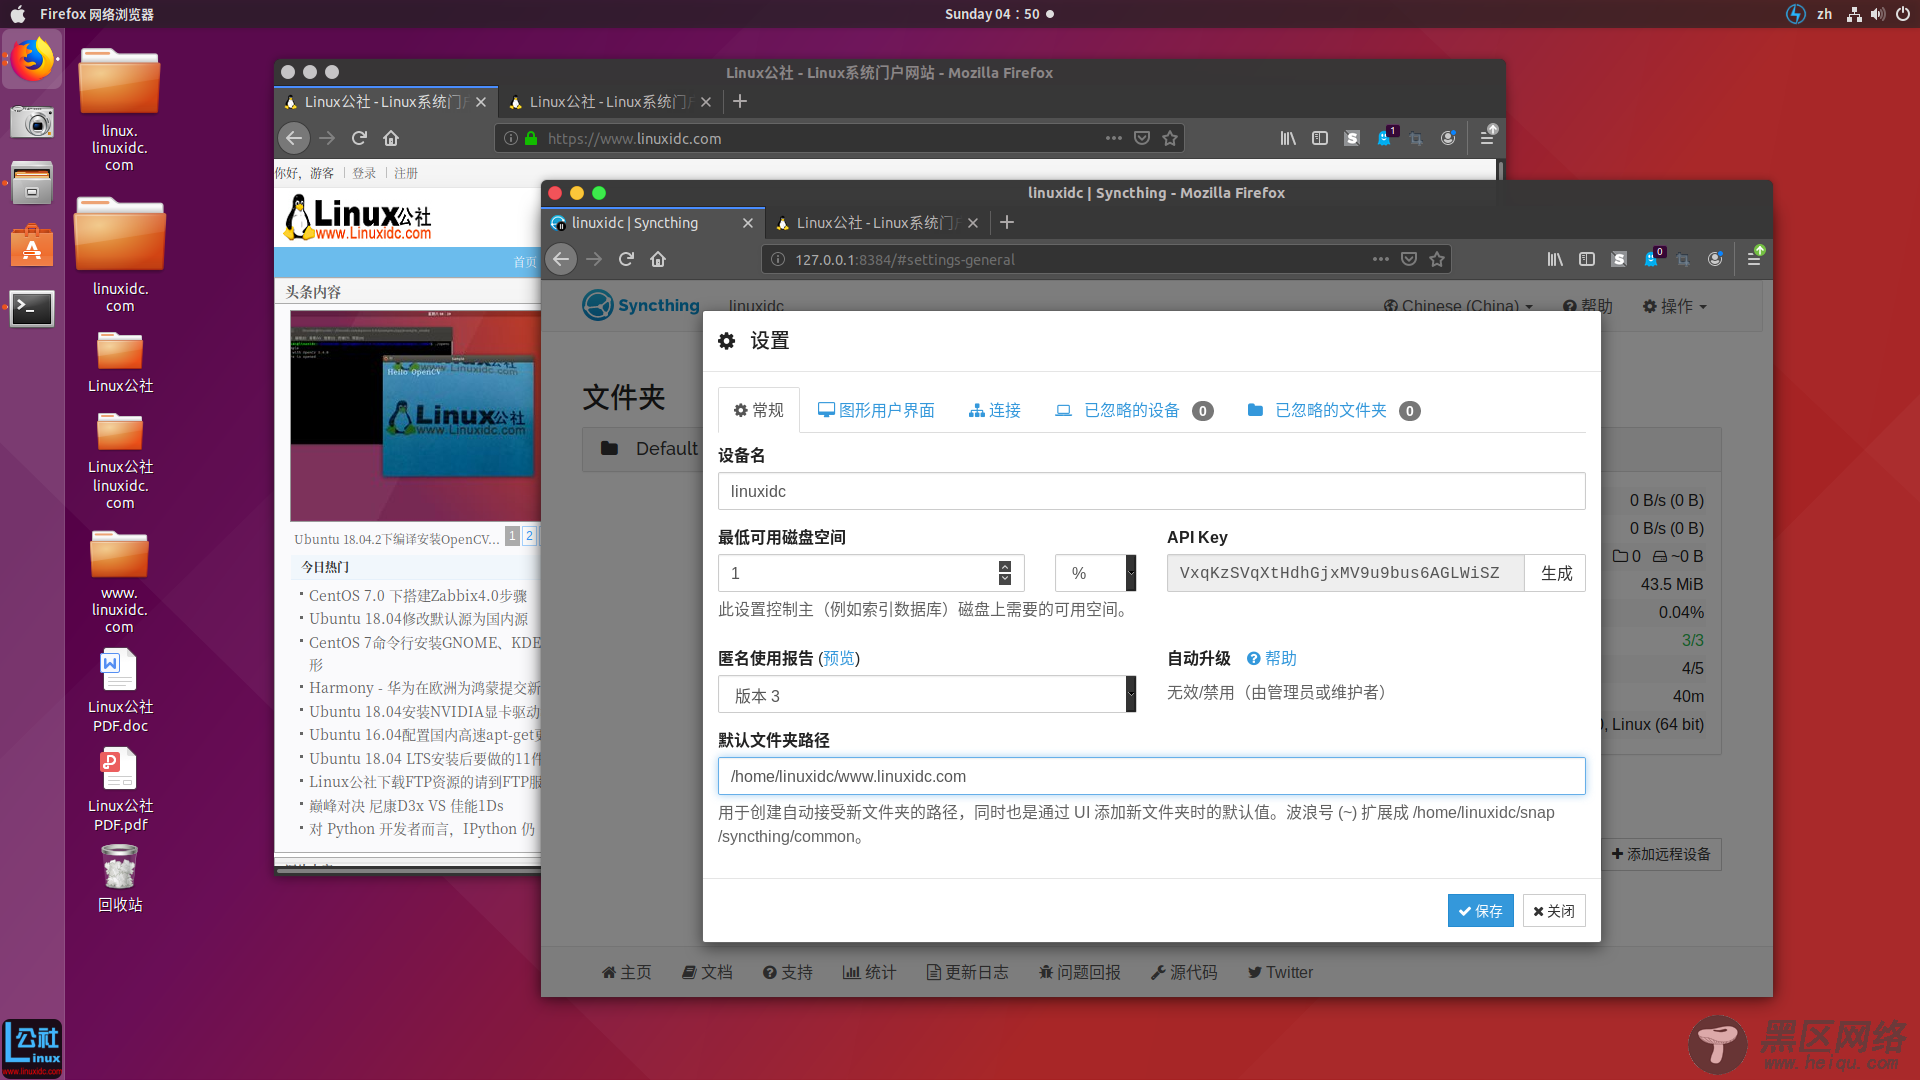Switch to the 图形用户界面 settings tab

876,410
